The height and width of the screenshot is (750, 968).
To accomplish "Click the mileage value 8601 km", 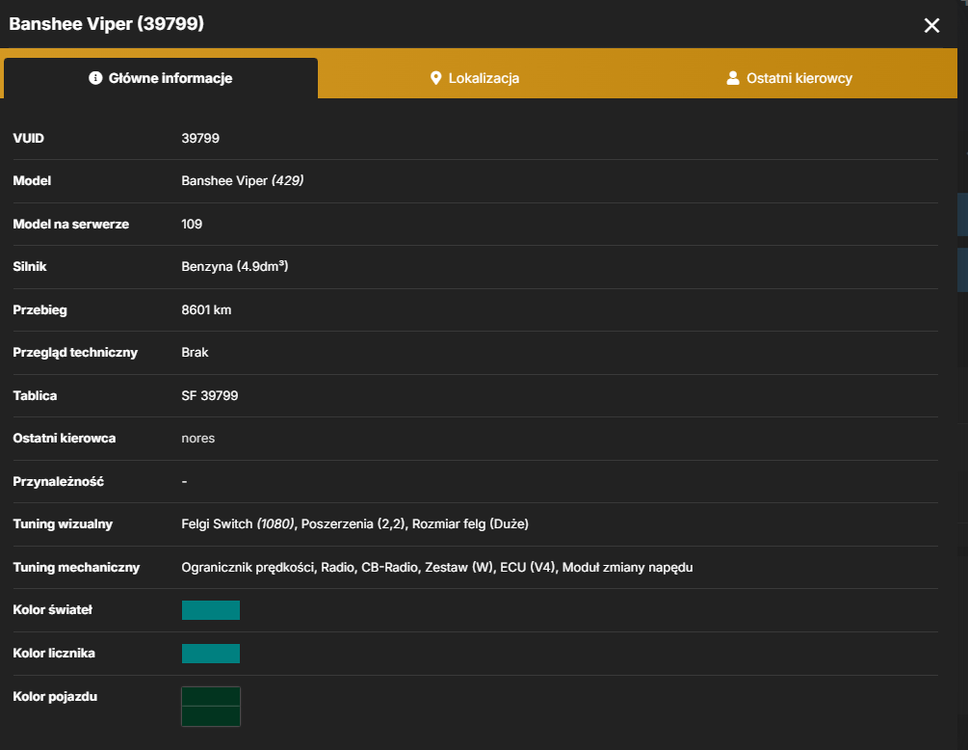I will (x=206, y=310).
